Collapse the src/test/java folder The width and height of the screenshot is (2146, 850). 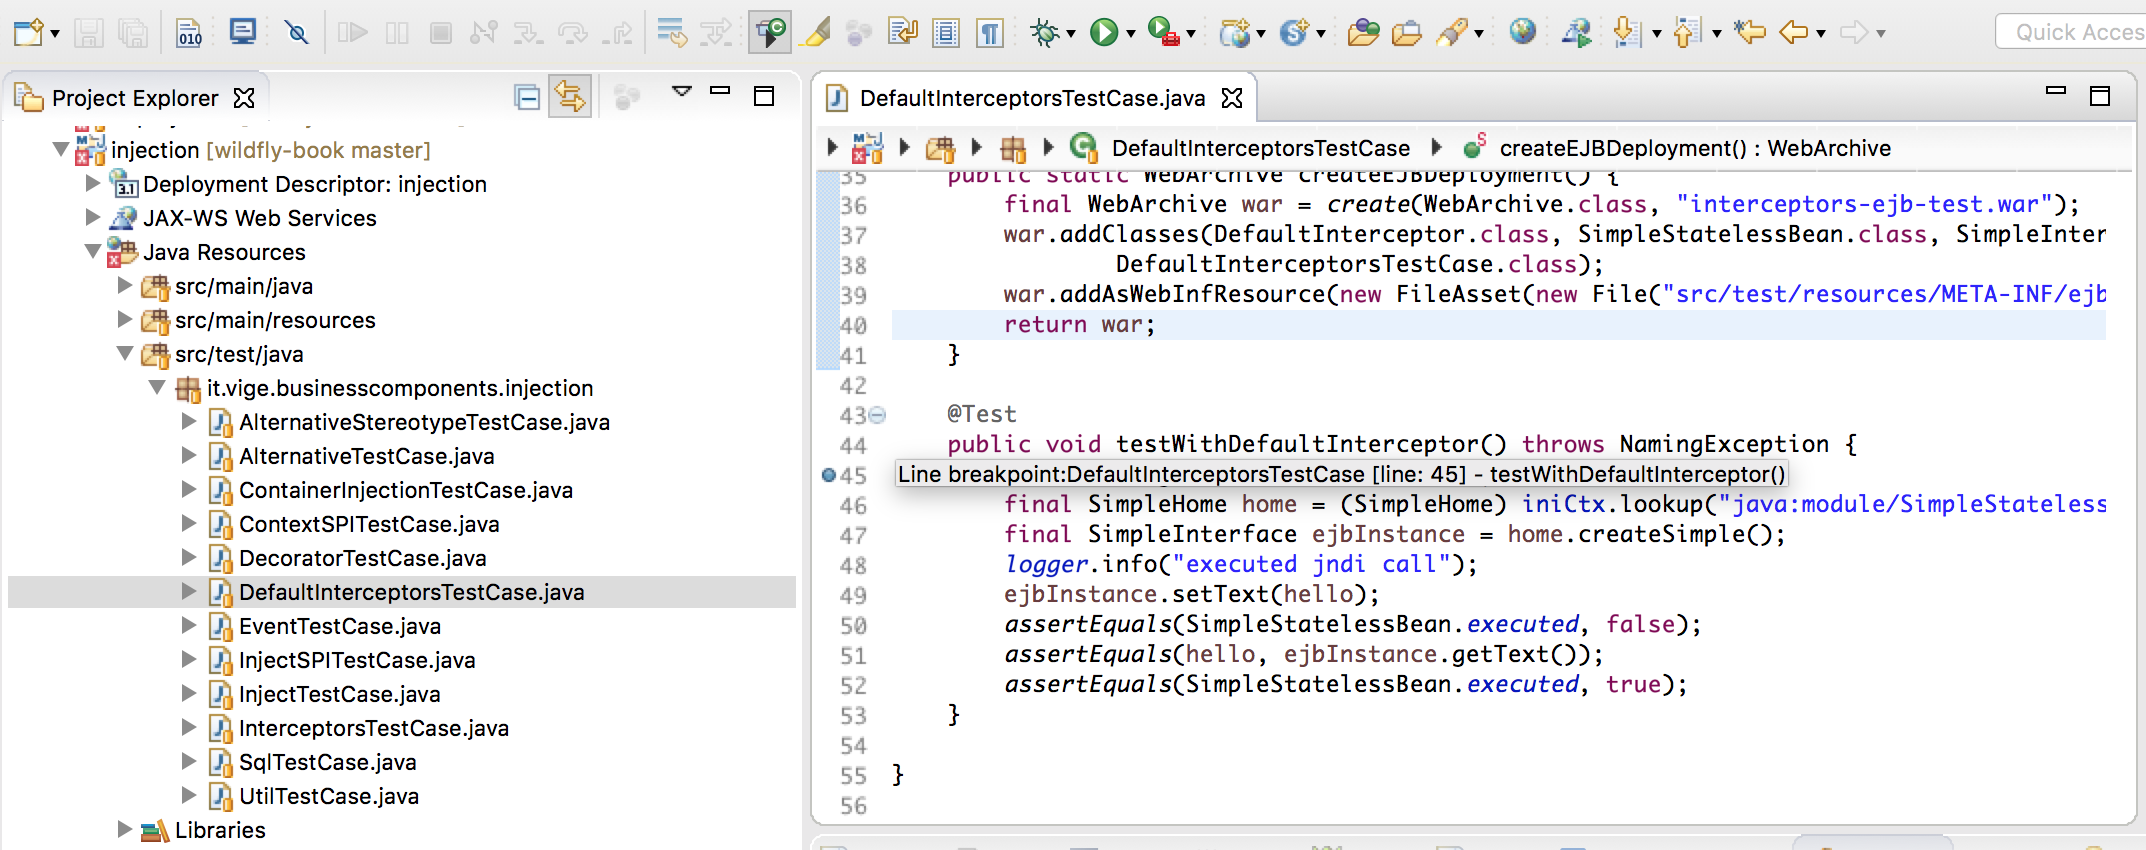(125, 353)
